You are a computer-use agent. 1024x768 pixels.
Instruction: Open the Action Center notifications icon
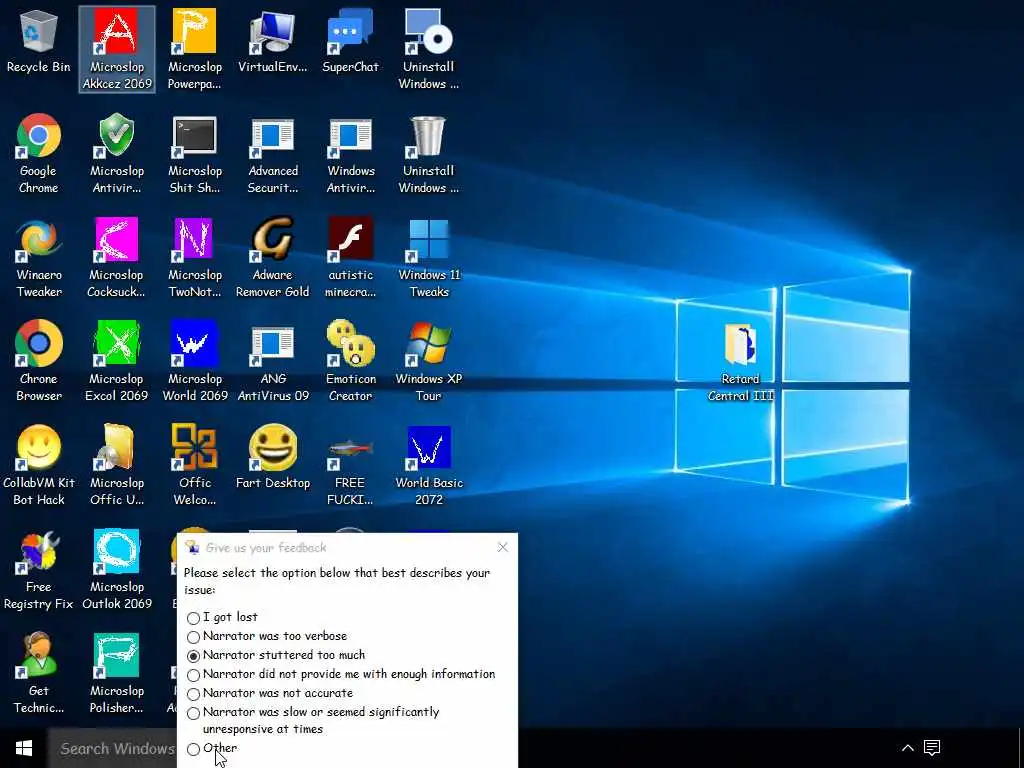(932, 748)
